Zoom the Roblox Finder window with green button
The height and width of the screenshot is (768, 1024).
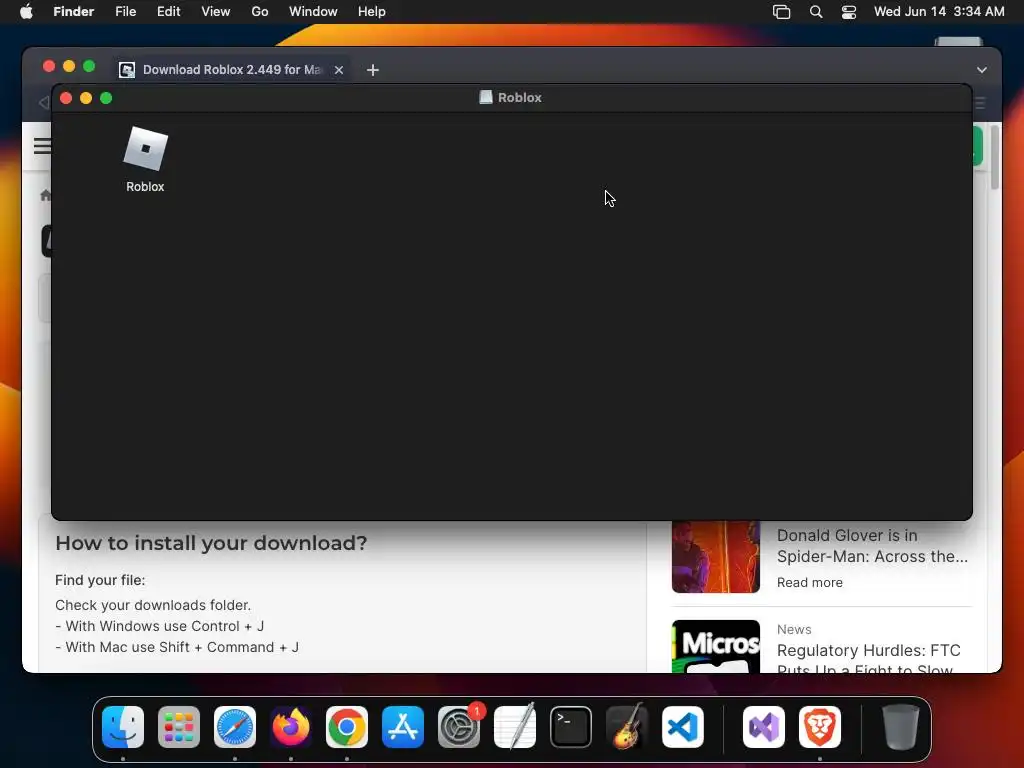click(106, 98)
